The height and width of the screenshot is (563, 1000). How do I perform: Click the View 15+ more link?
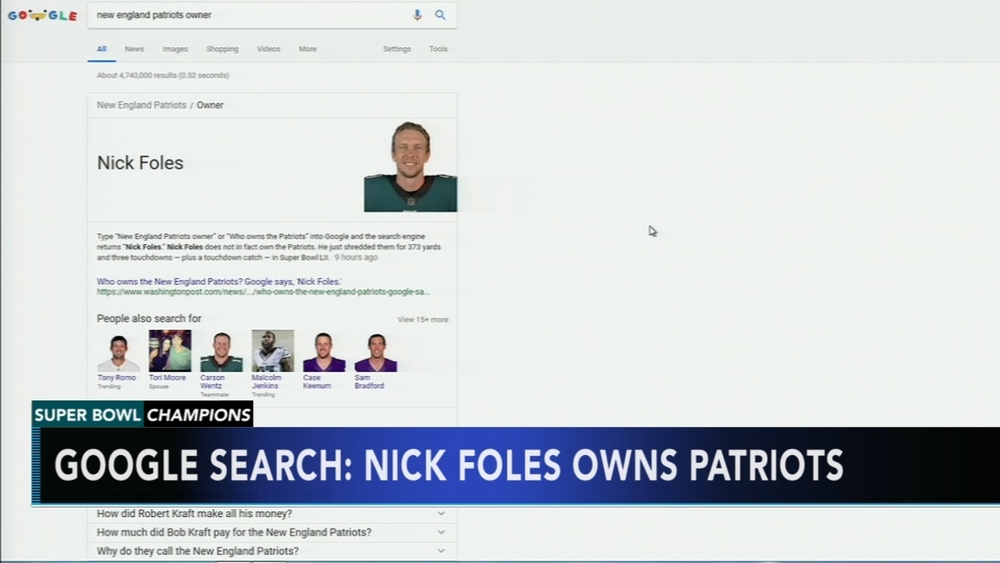point(422,320)
